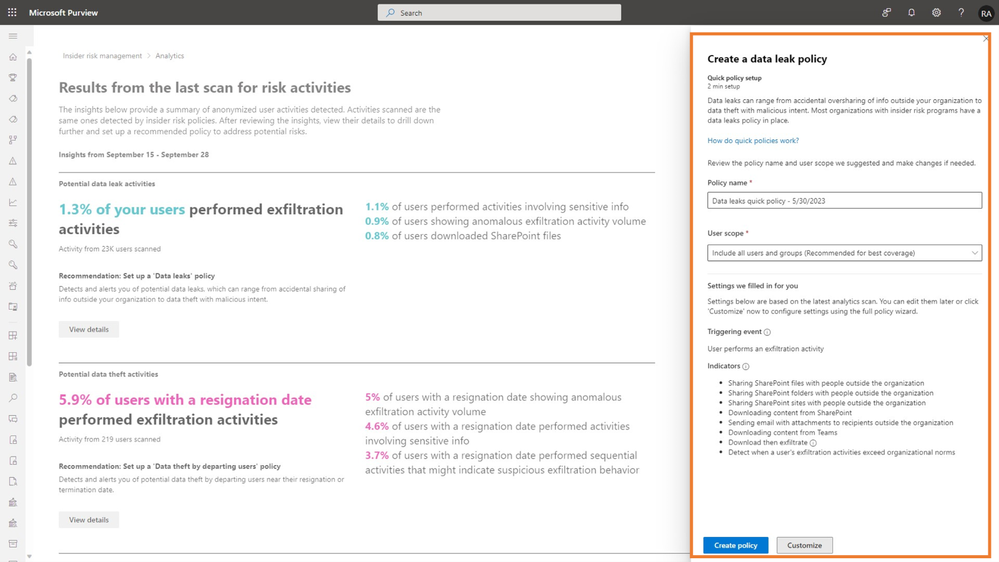Open the archive box icon in sidebar

coord(13,544)
